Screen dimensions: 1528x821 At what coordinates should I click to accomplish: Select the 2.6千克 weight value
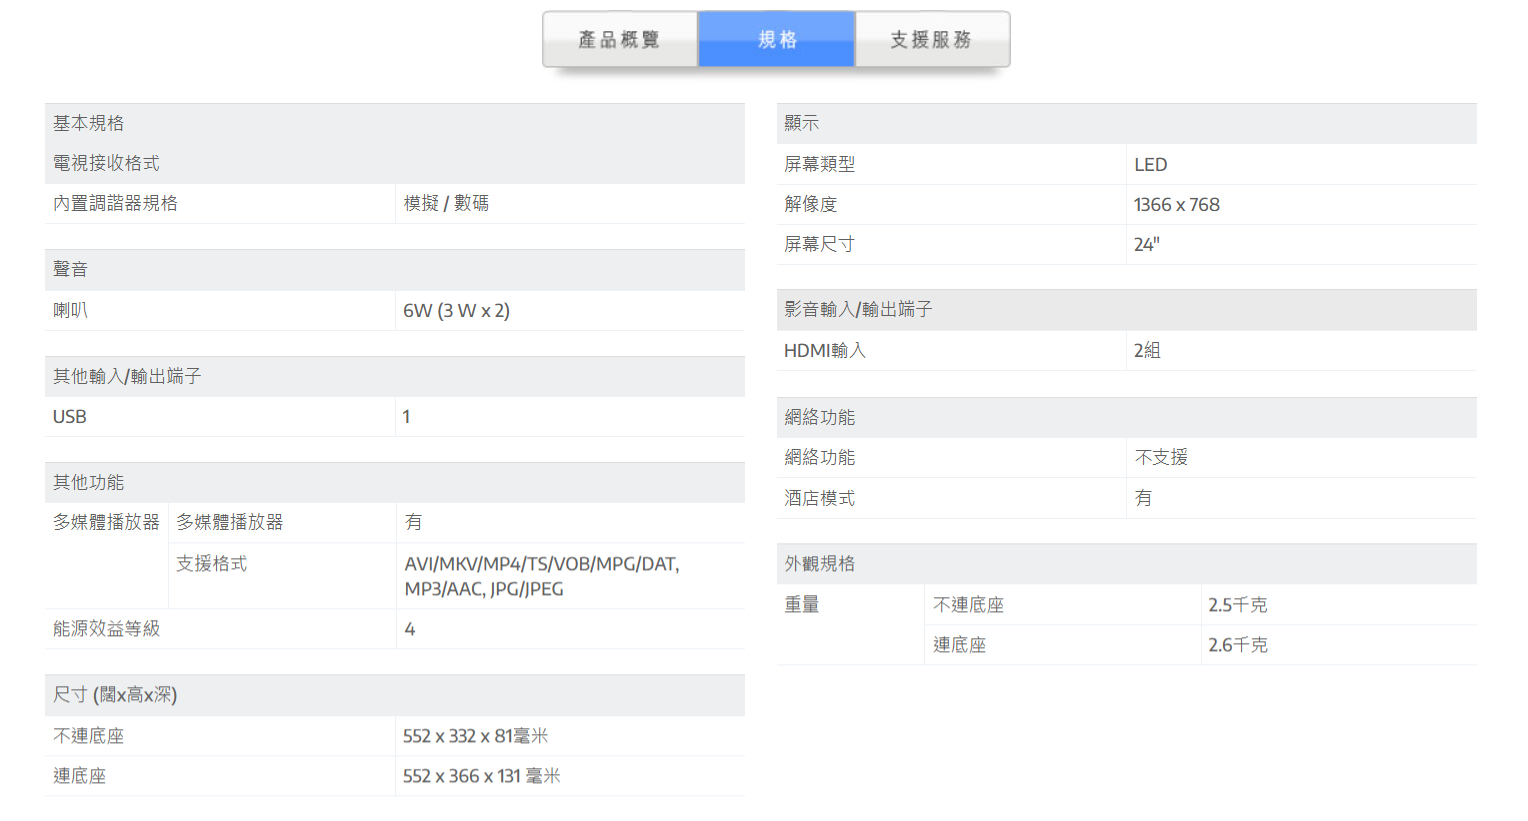click(x=1237, y=645)
